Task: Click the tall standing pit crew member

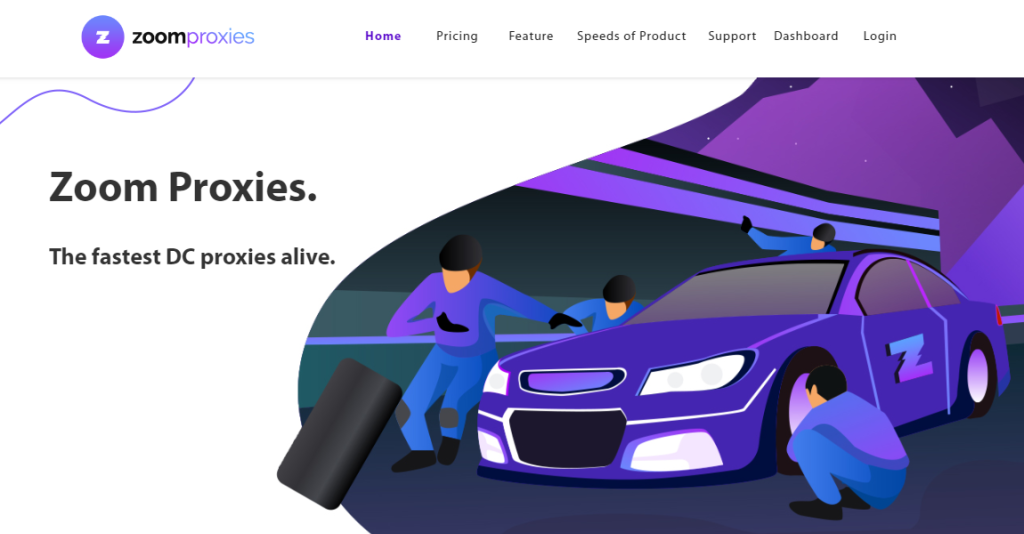Action: coord(455,353)
